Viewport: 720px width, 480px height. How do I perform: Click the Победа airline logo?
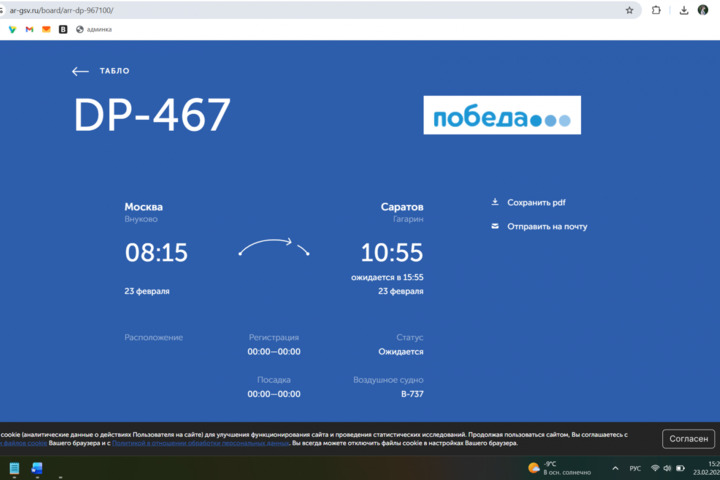[502, 116]
